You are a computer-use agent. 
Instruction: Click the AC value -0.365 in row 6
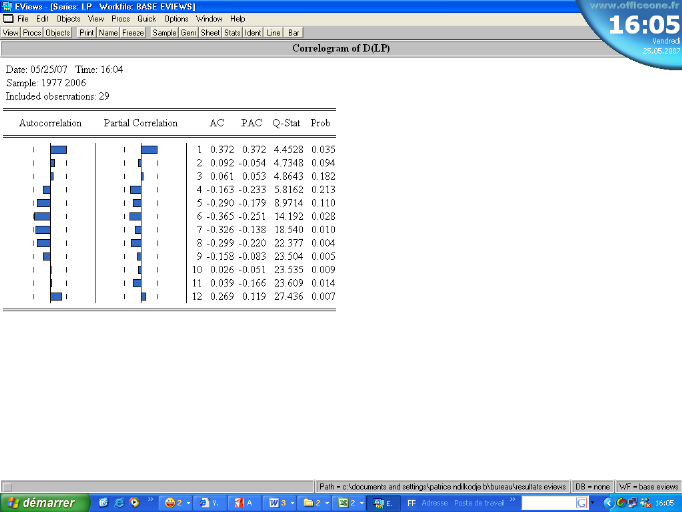coord(221,216)
